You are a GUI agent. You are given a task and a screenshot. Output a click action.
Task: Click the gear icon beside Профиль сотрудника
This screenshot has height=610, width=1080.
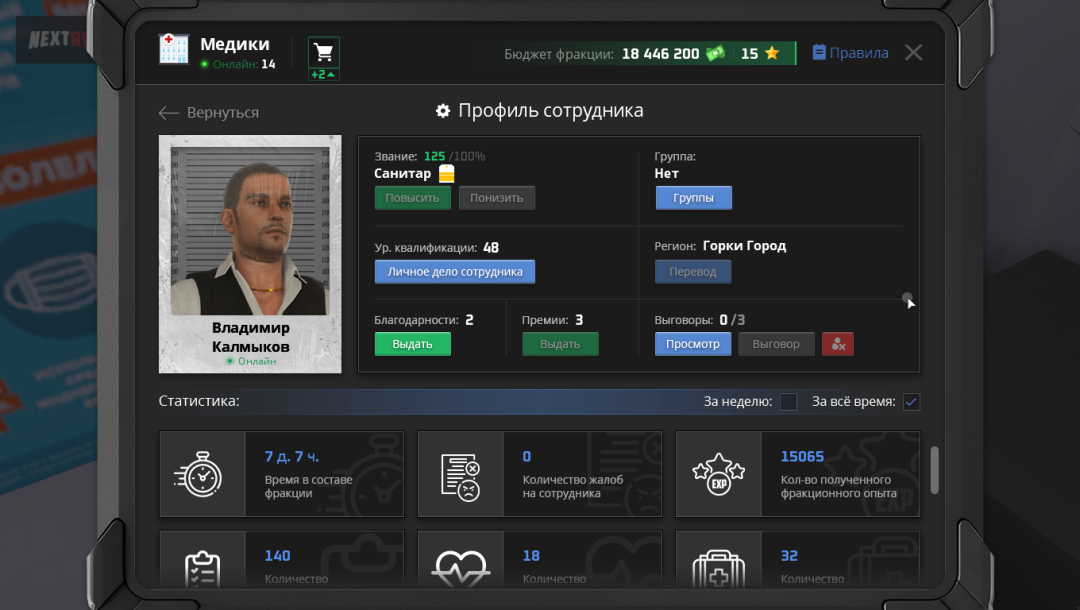pos(442,110)
